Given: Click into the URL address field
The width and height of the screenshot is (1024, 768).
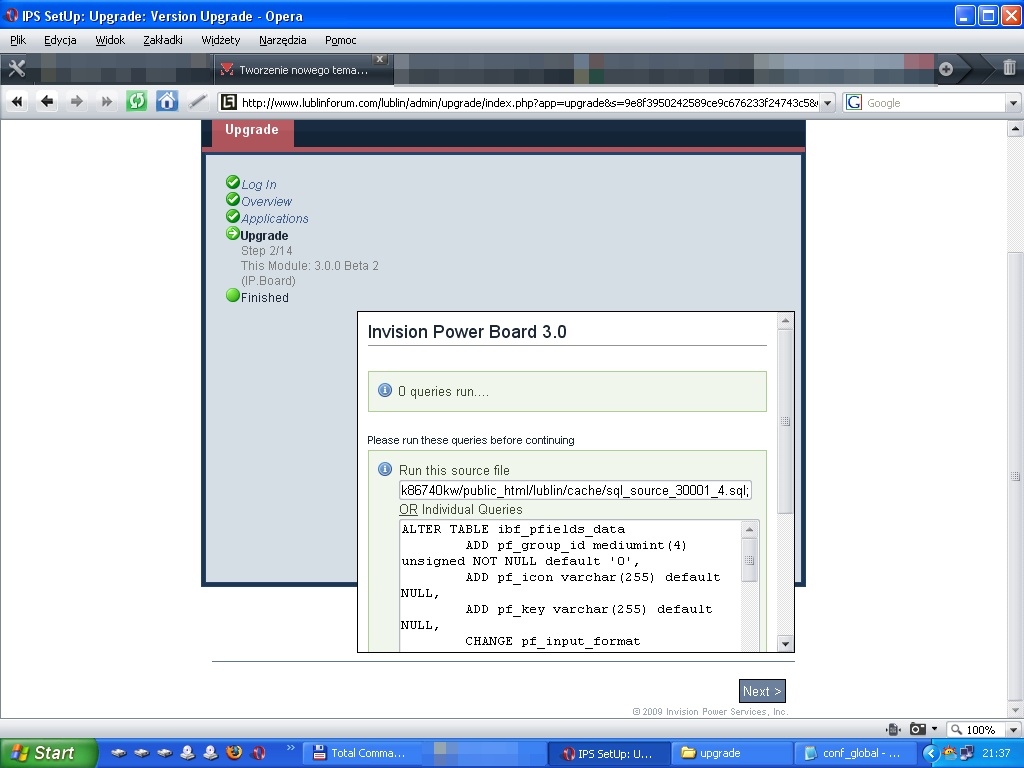Looking at the screenshot, I should [529, 103].
